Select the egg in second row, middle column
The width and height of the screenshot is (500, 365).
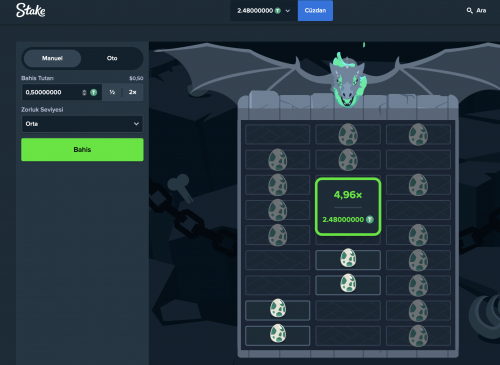pyautogui.click(x=348, y=160)
